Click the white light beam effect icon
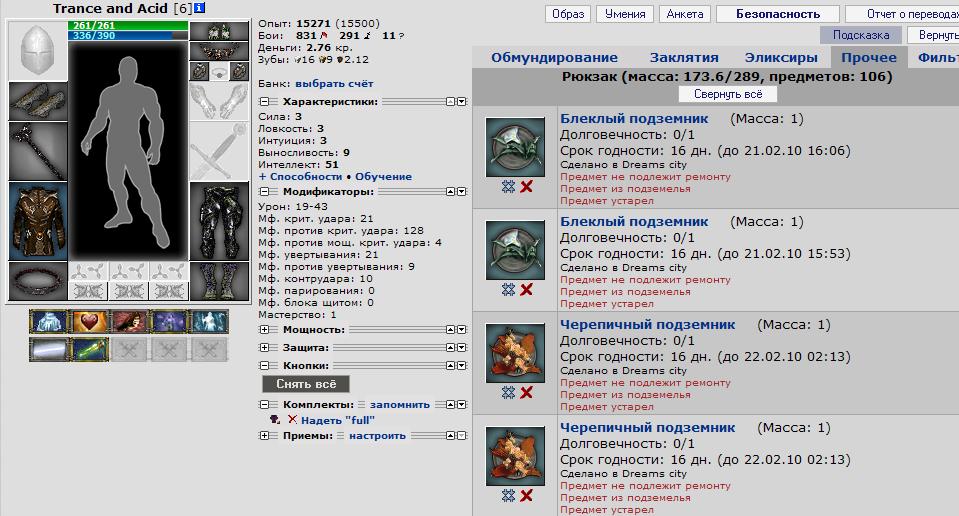The width and height of the screenshot is (959, 516). click(48, 350)
